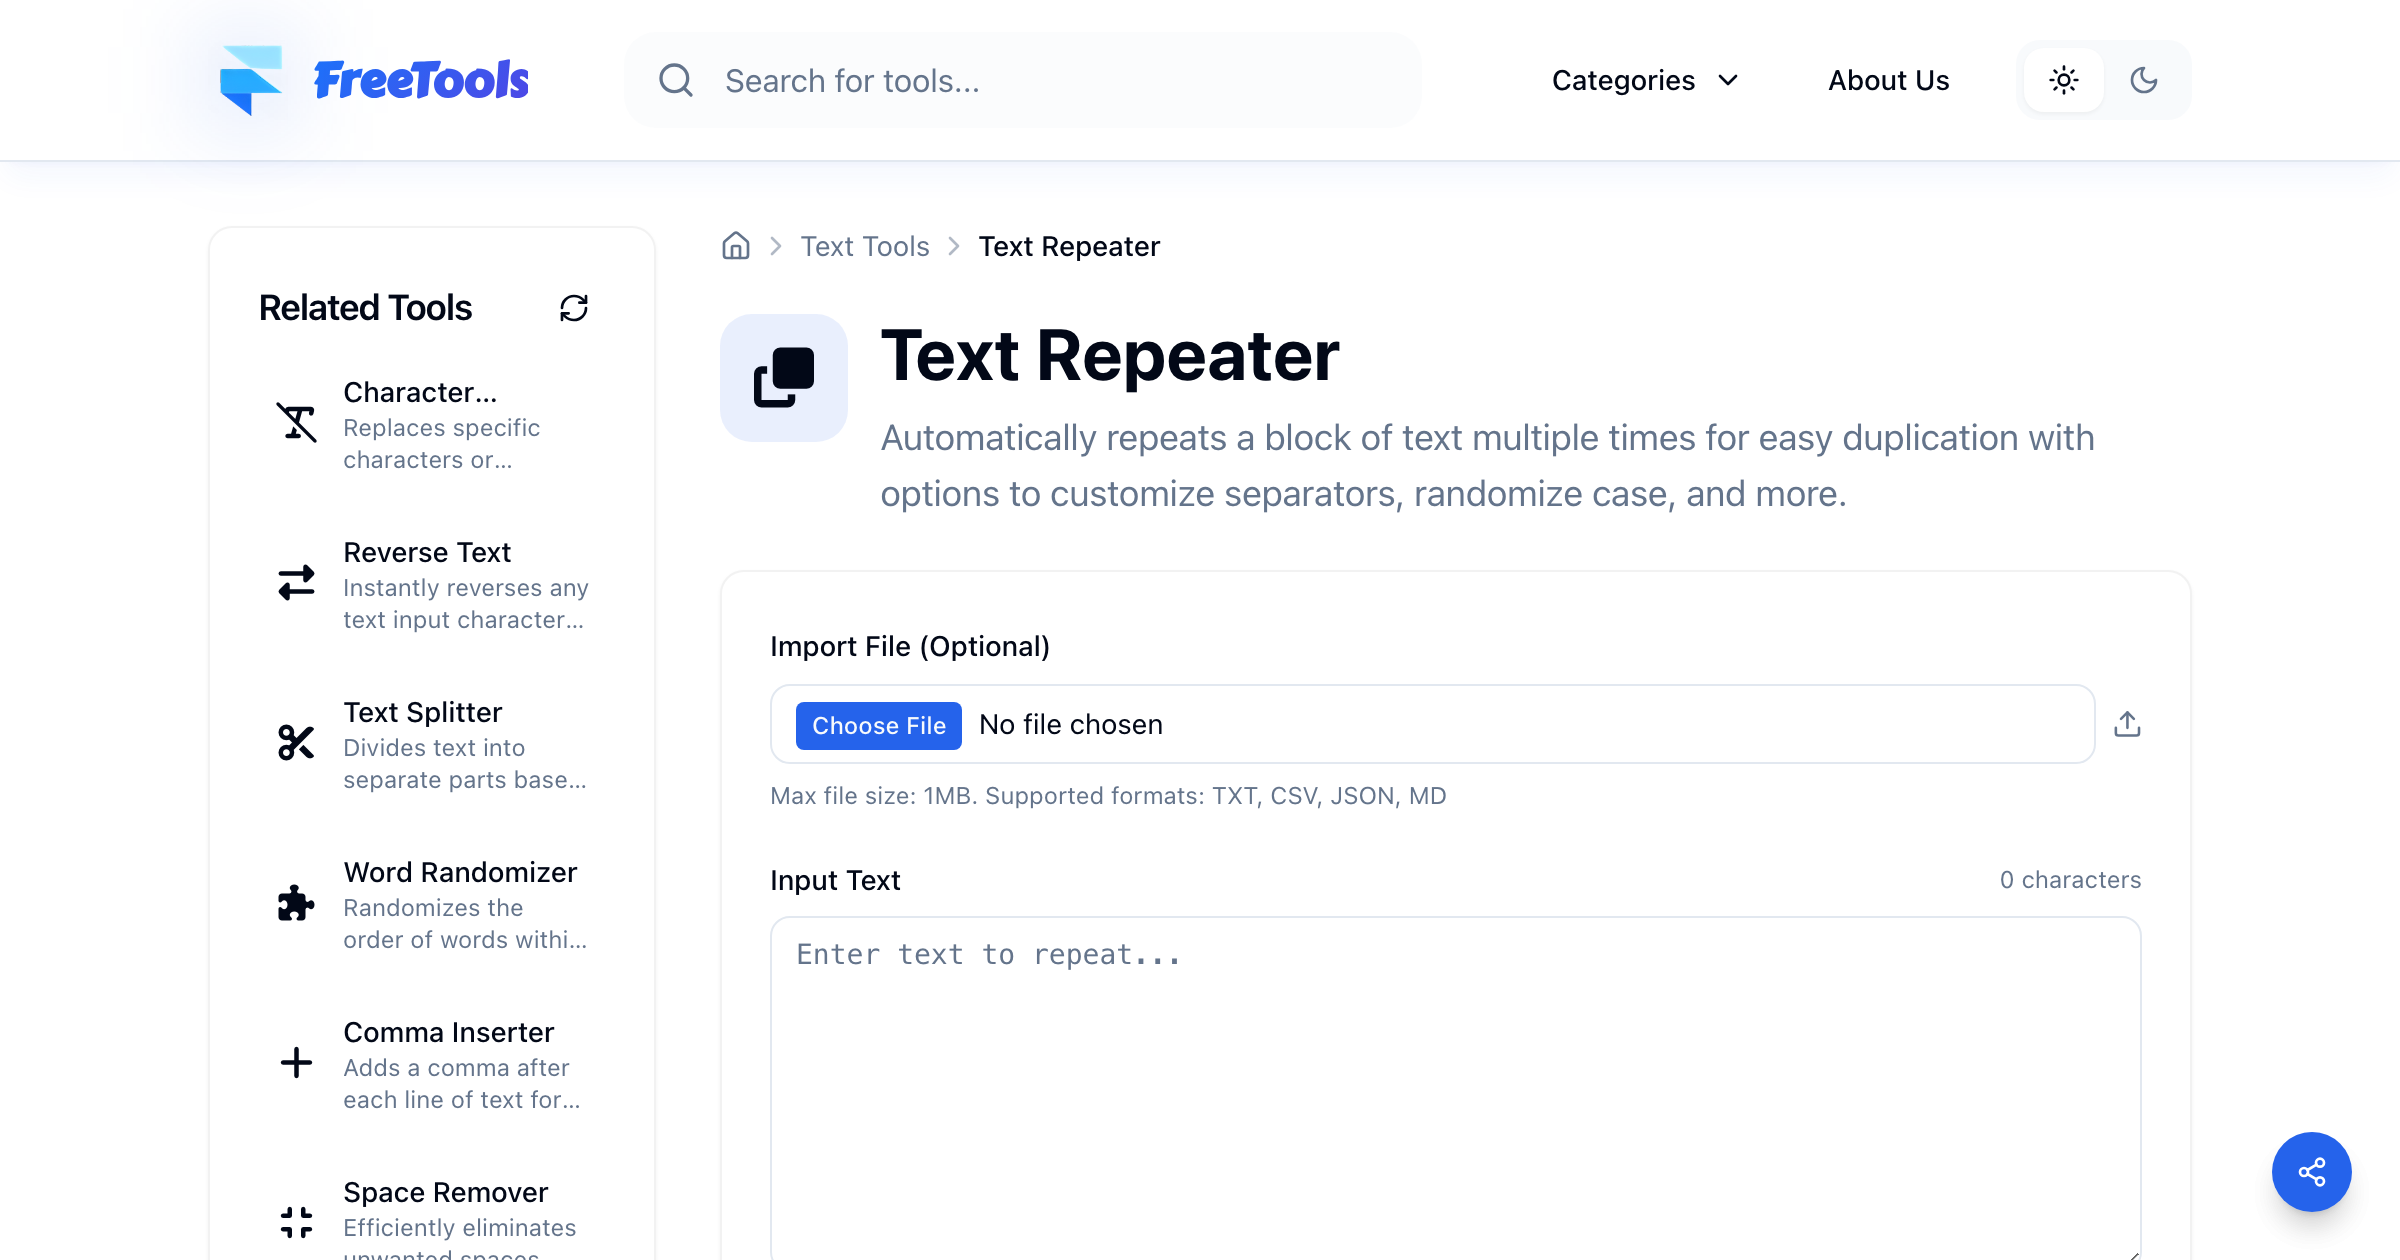2400x1260 pixels.
Task: Open the Text Splitter related tool
Action: pos(432,745)
